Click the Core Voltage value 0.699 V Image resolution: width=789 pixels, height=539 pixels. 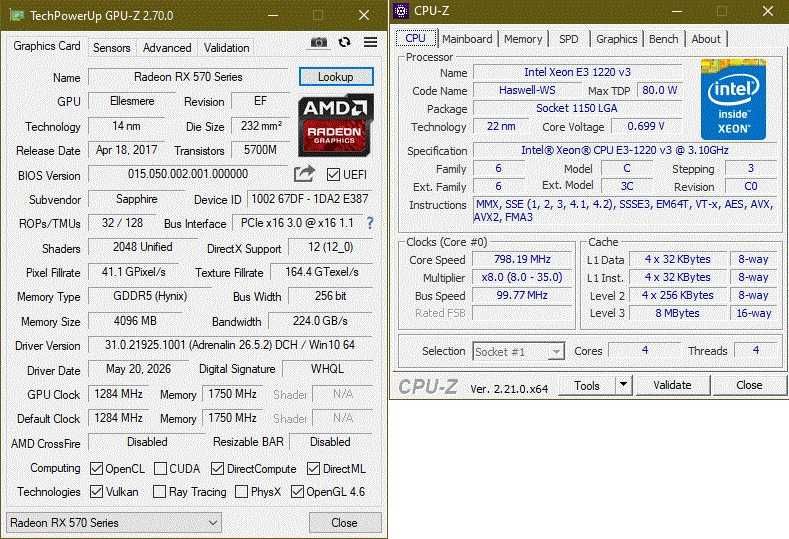(646, 126)
